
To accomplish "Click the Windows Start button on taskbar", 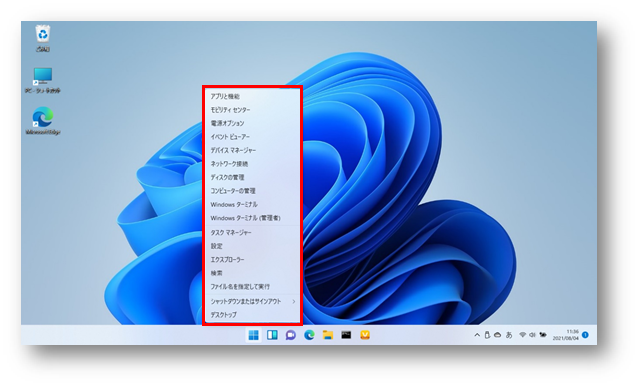I will (x=253, y=335).
